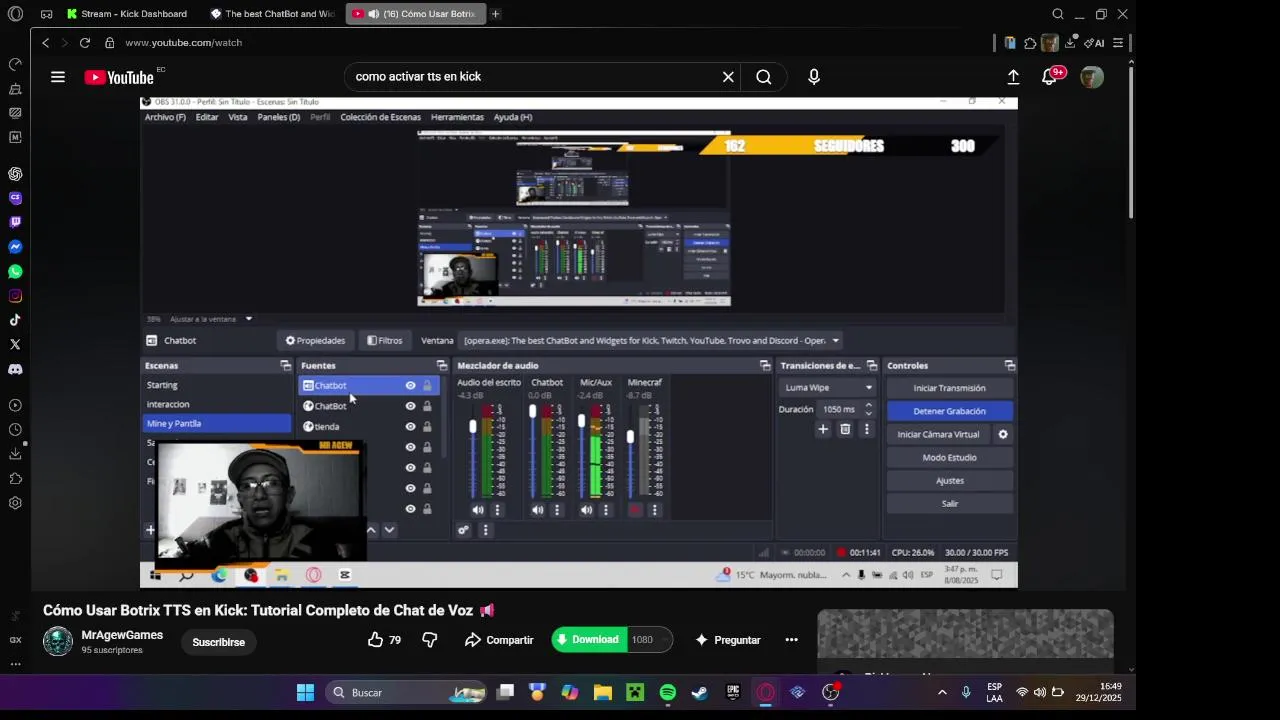Toggle lock on selected Chatbot source
1280x720 pixels.
(427, 386)
